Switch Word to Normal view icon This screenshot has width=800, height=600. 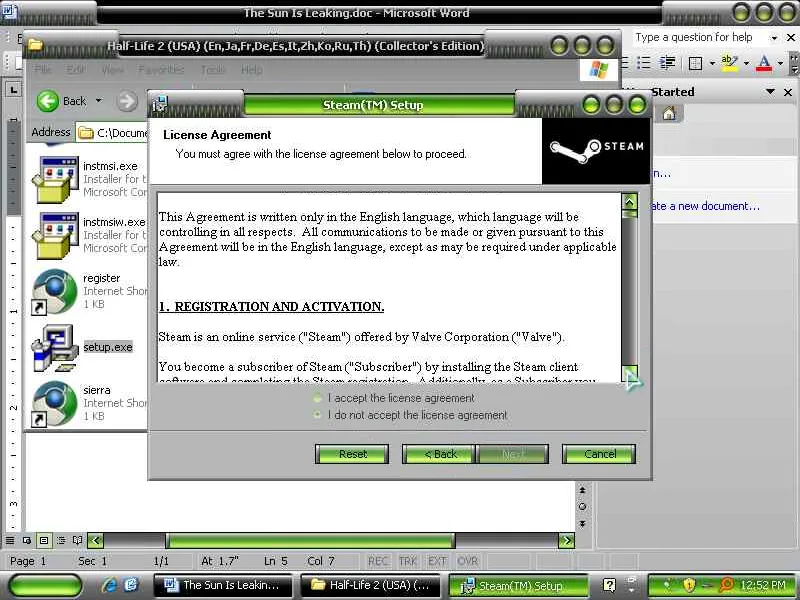[10, 540]
